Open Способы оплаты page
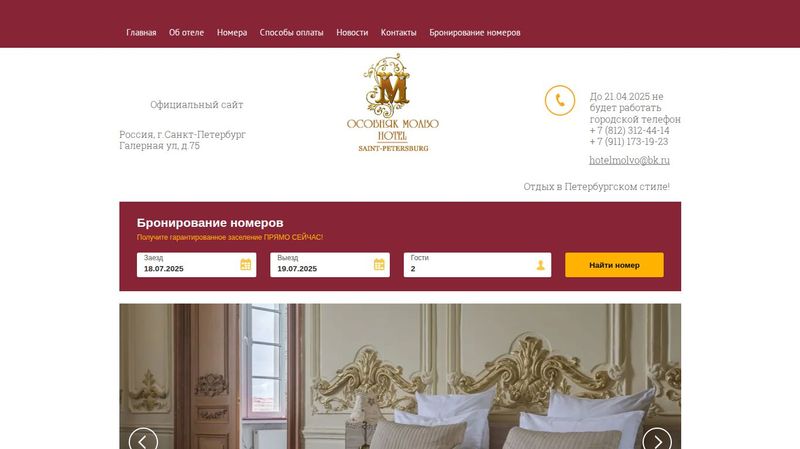This screenshot has height=449, width=800. tap(291, 33)
